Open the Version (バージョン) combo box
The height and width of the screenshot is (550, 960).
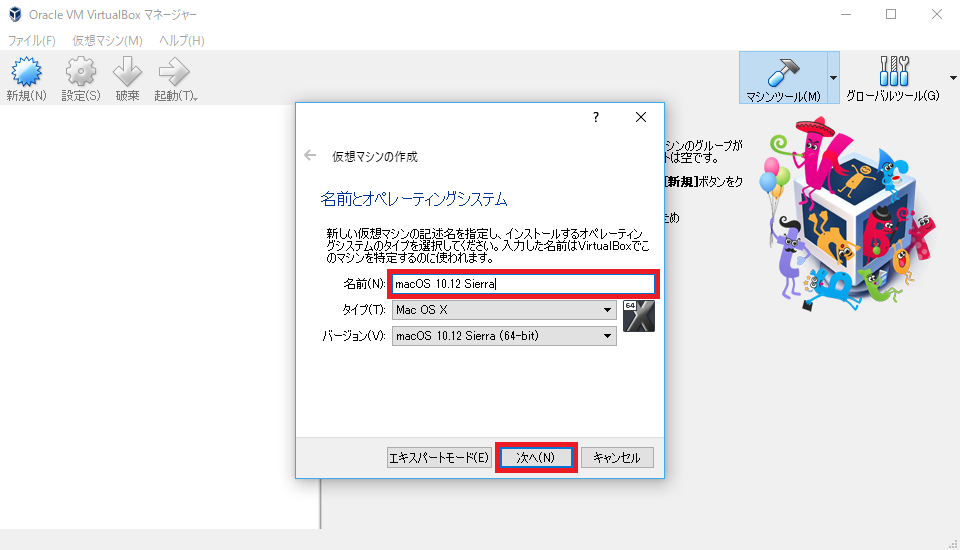[x=504, y=336]
